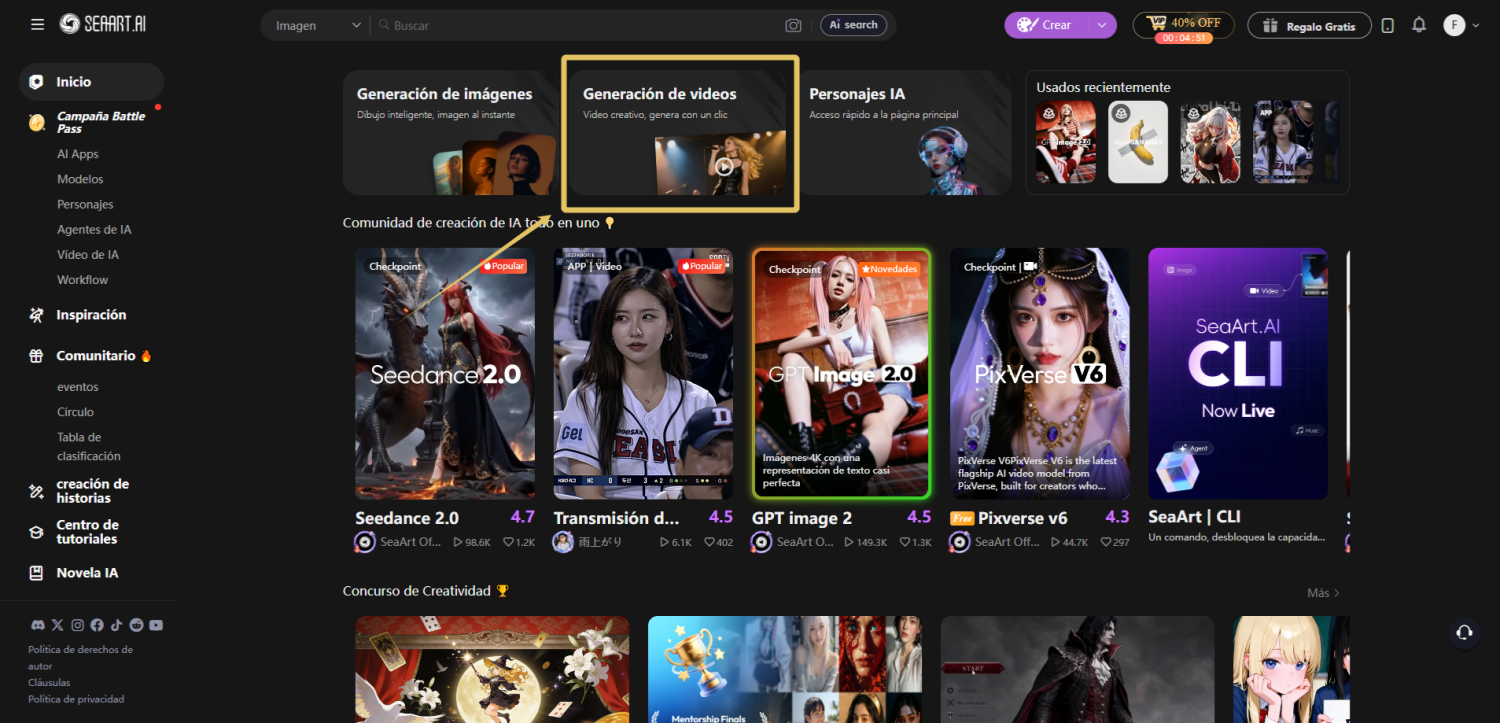Open the user avatar "F"
This screenshot has width=1500, height=723.
pos(1454,25)
